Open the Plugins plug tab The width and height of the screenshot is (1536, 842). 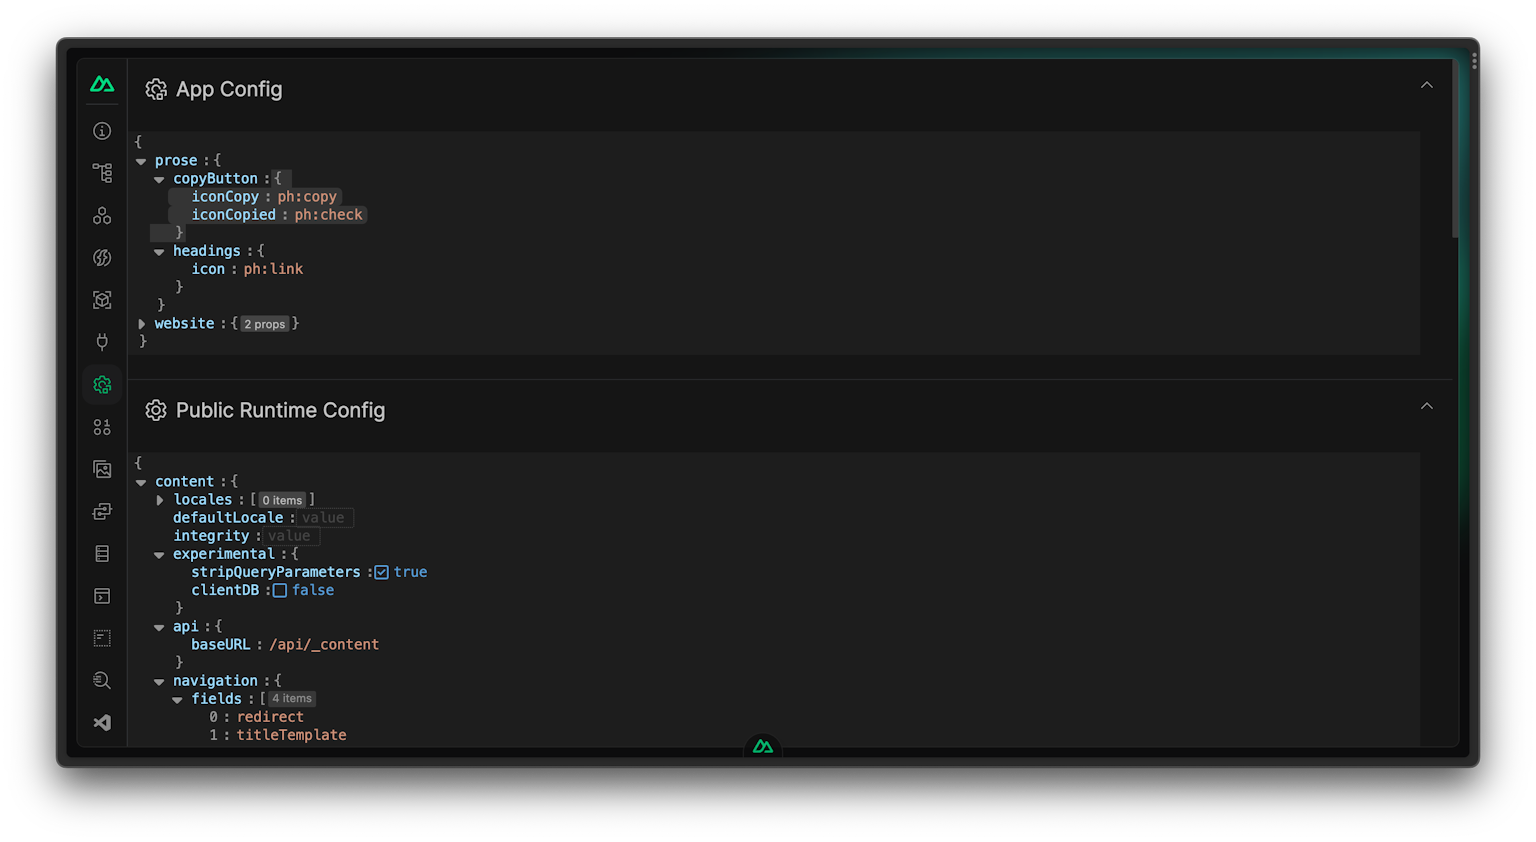point(102,342)
